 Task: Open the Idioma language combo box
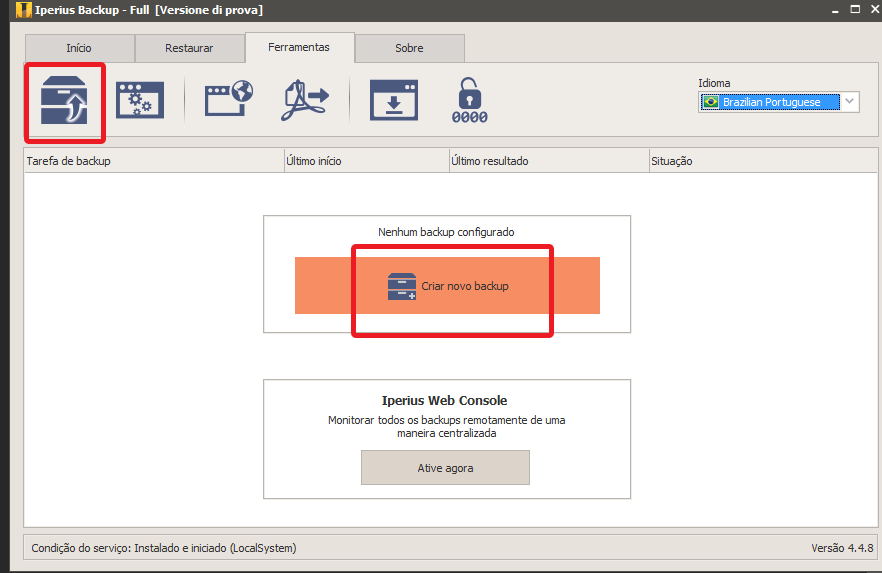[778, 102]
